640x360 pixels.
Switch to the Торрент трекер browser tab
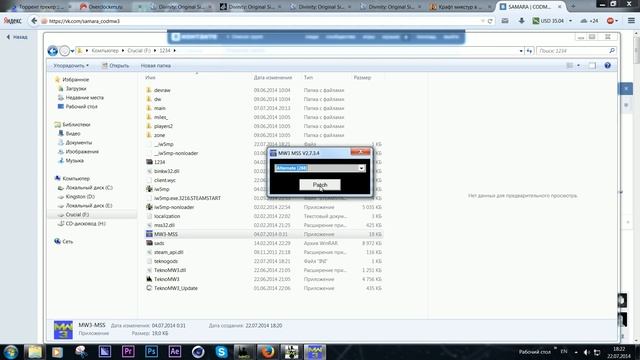pyautogui.click(x=41, y=7)
